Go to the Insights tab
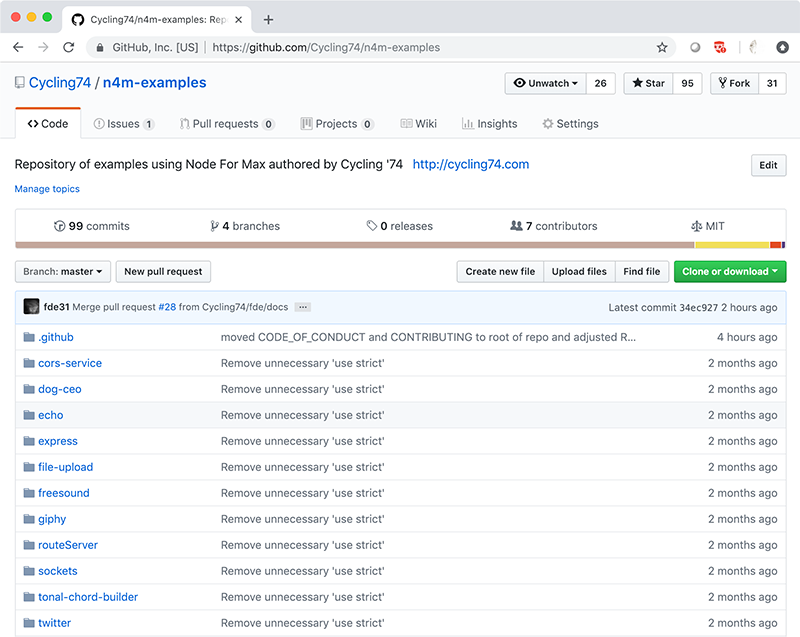Image resolution: width=800 pixels, height=637 pixels. coord(489,124)
